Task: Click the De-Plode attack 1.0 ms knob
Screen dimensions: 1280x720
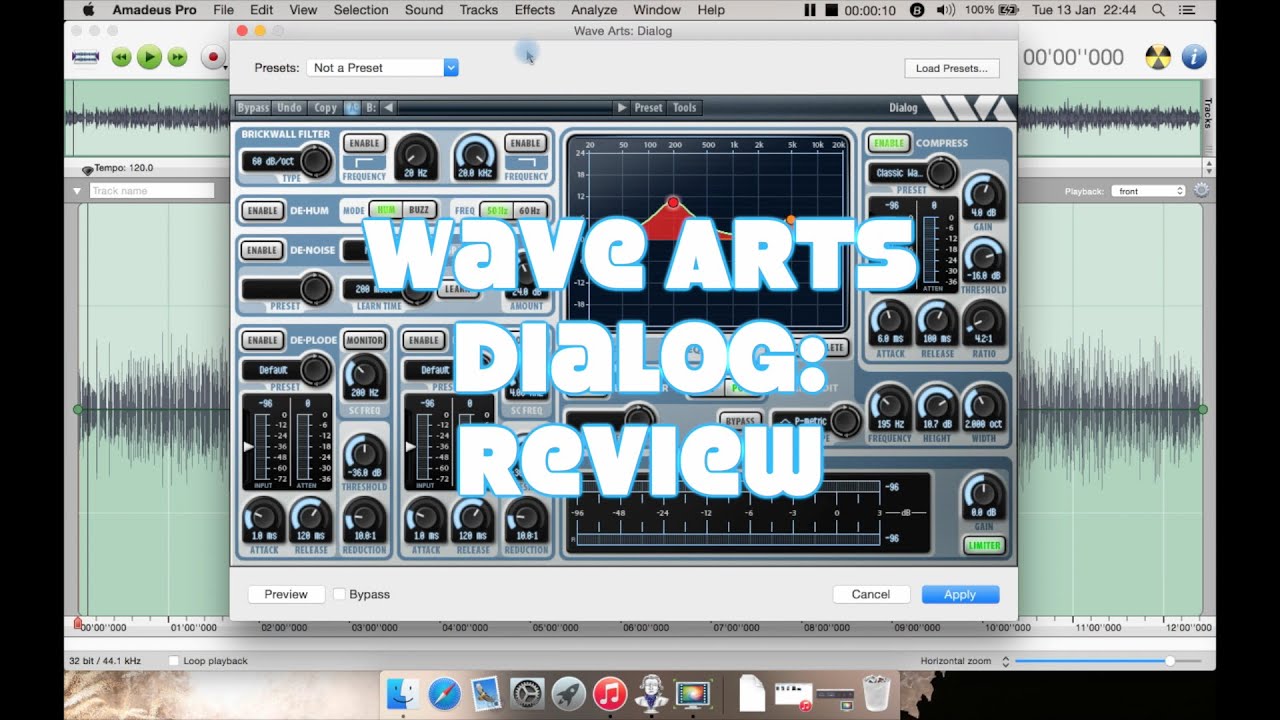Action: pos(264,520)
